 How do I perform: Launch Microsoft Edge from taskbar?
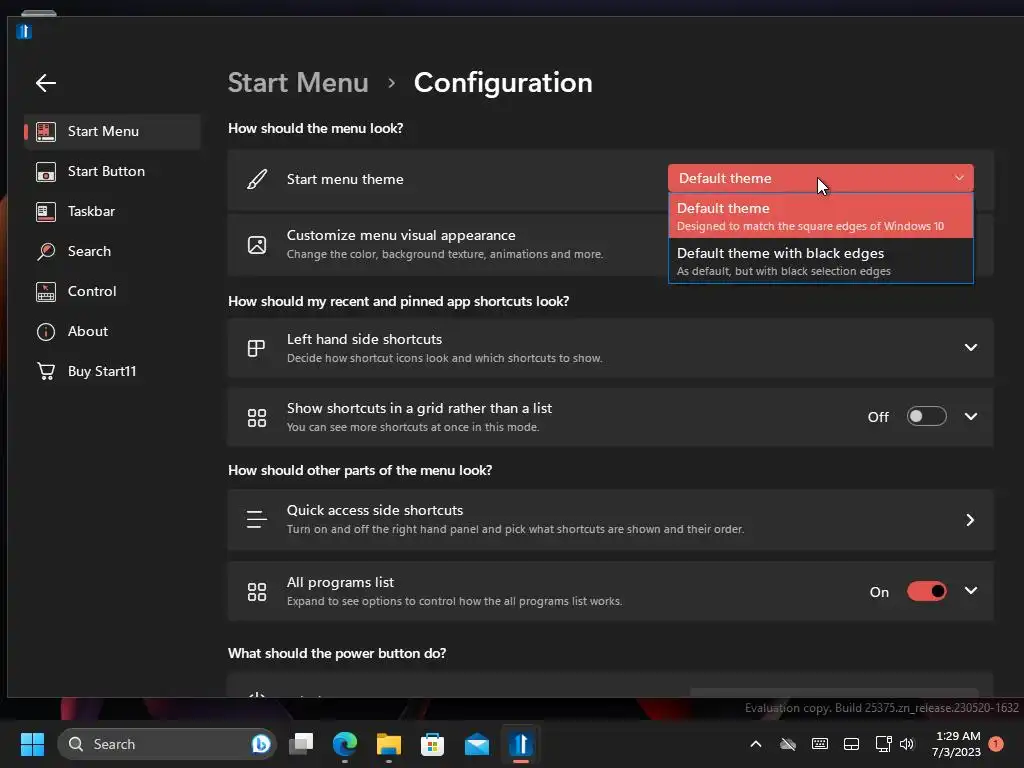click(345, 744)
